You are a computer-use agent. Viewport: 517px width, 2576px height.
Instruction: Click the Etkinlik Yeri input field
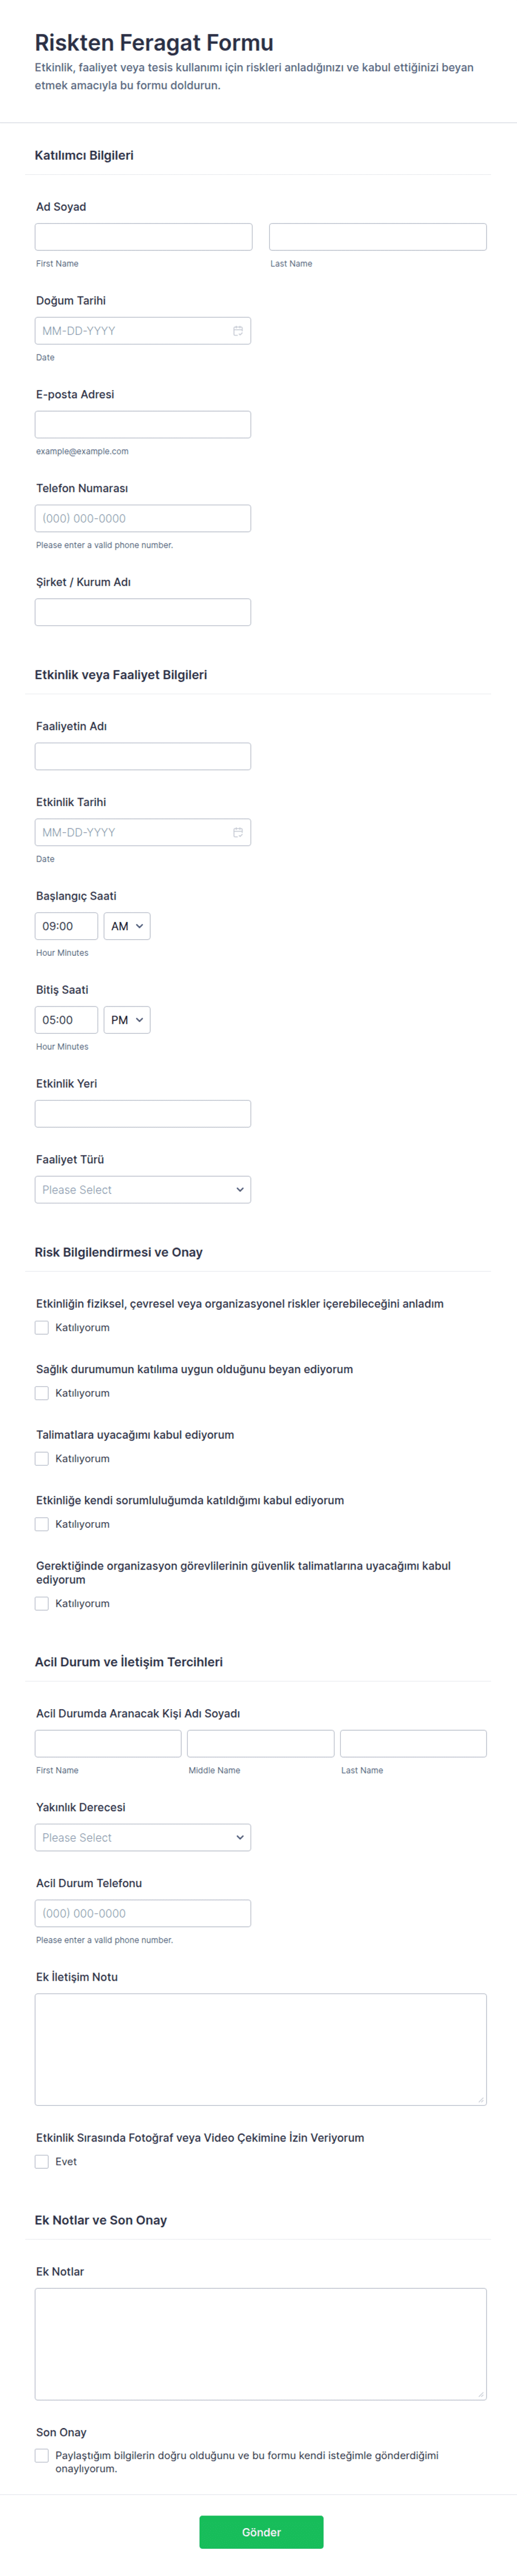142,1114
